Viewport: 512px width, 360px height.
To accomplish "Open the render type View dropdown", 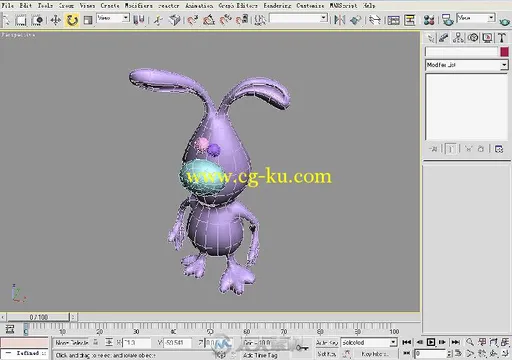I will click(x=476, y=18).
